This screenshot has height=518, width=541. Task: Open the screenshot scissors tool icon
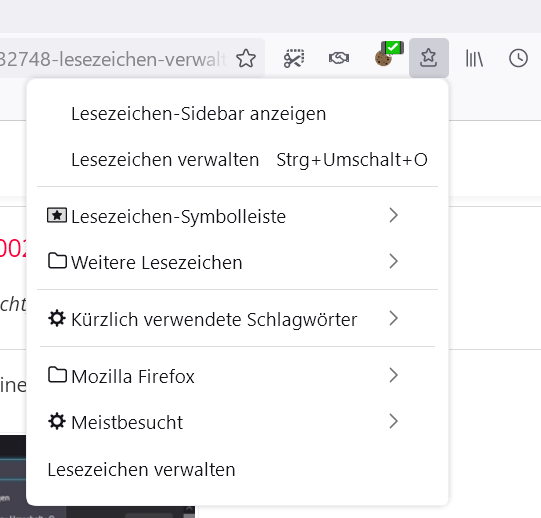pyautogui.click(x=294, y=58)
